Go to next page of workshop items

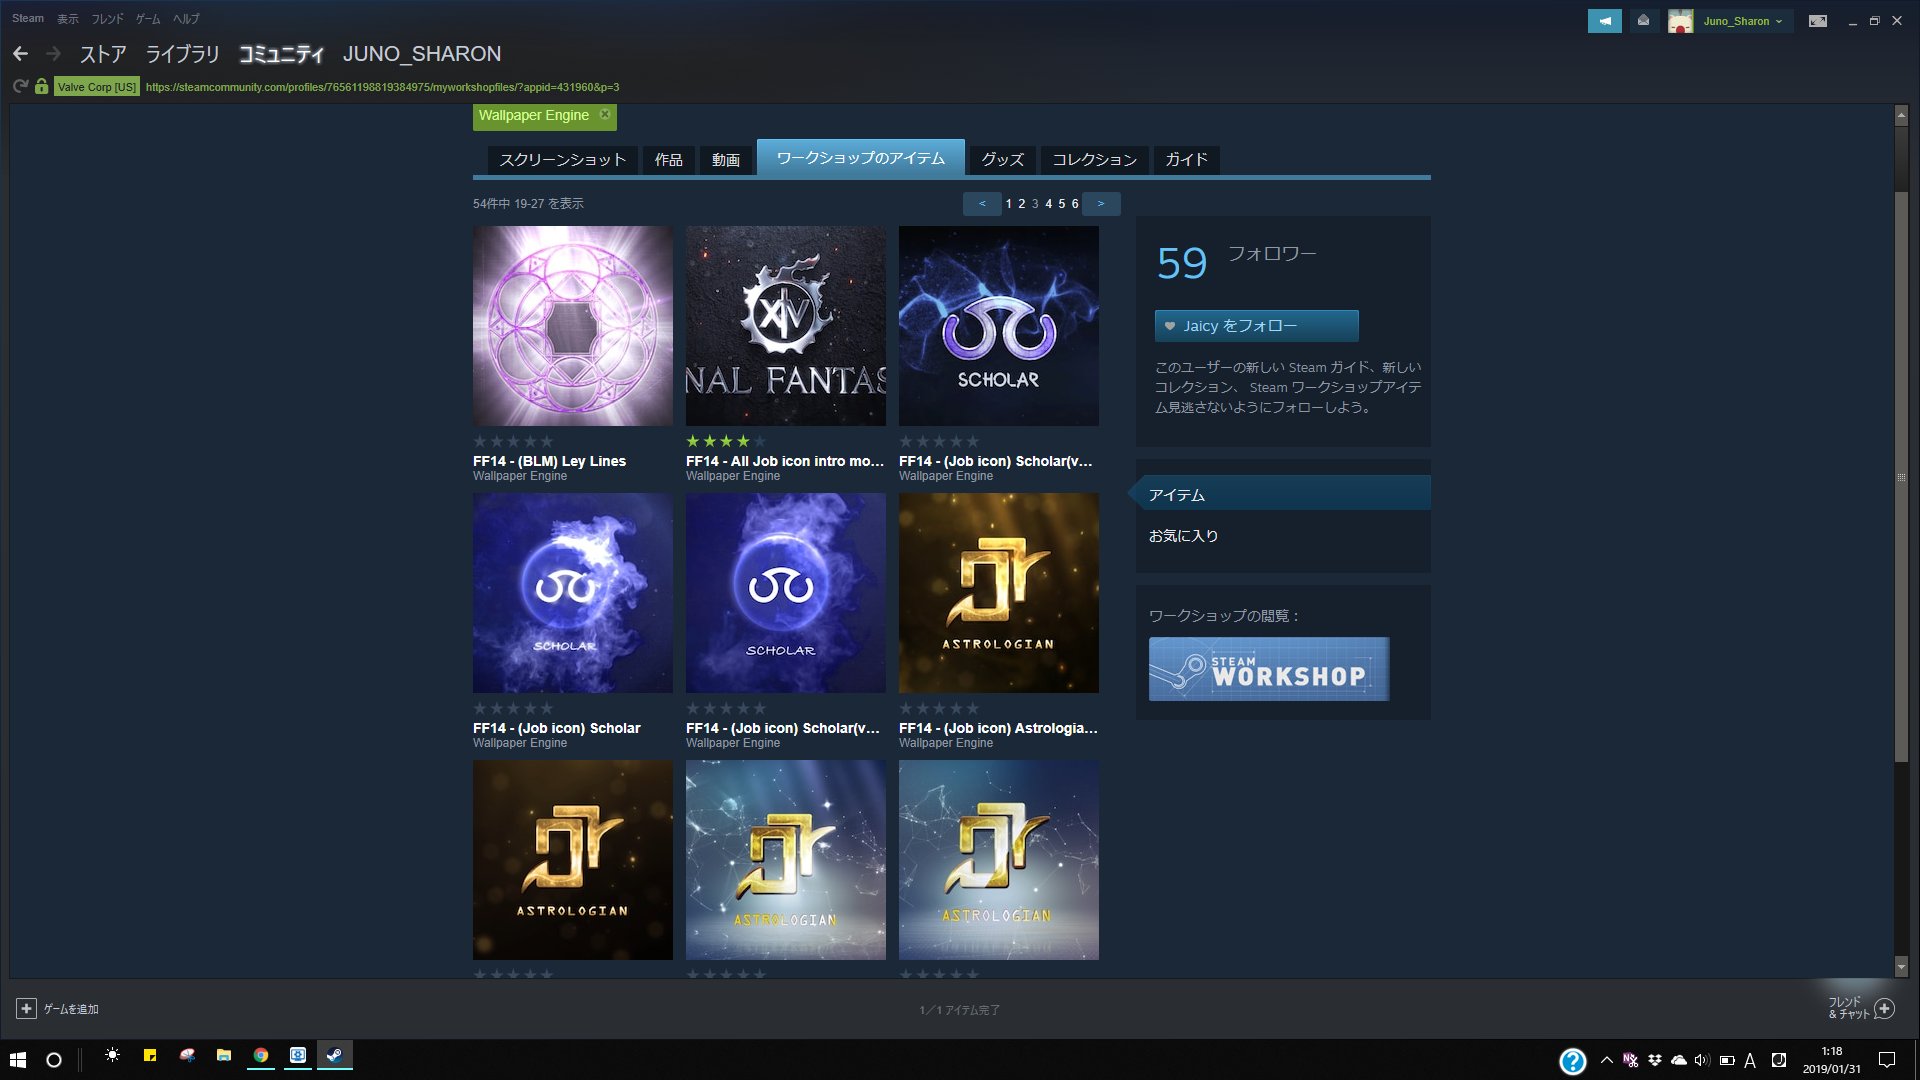point(1101,204)
